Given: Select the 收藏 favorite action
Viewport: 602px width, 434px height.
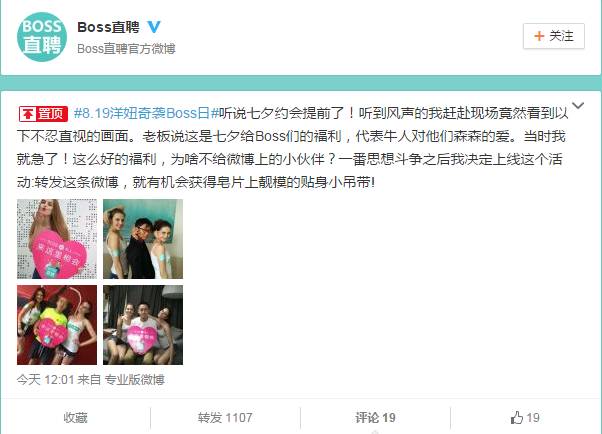Looking at the screenshot, I should click(x=75, y=417).
